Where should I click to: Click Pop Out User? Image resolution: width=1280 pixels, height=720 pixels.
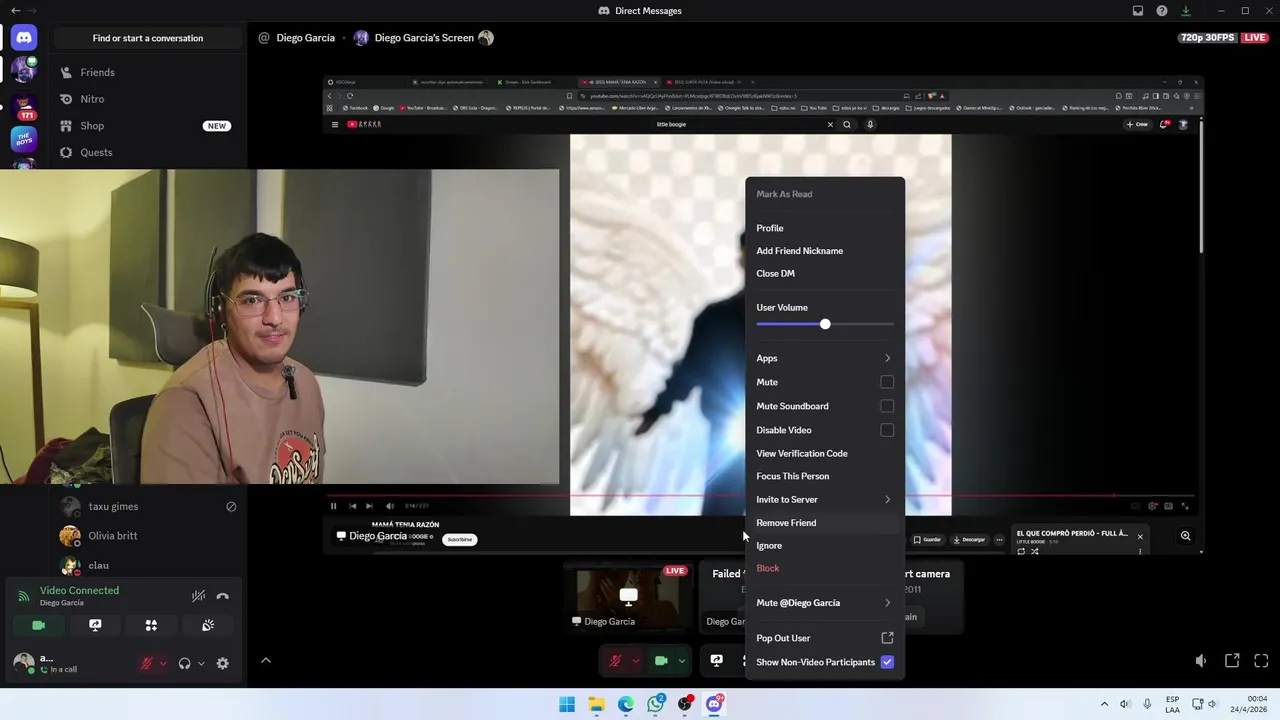[825, 638]
